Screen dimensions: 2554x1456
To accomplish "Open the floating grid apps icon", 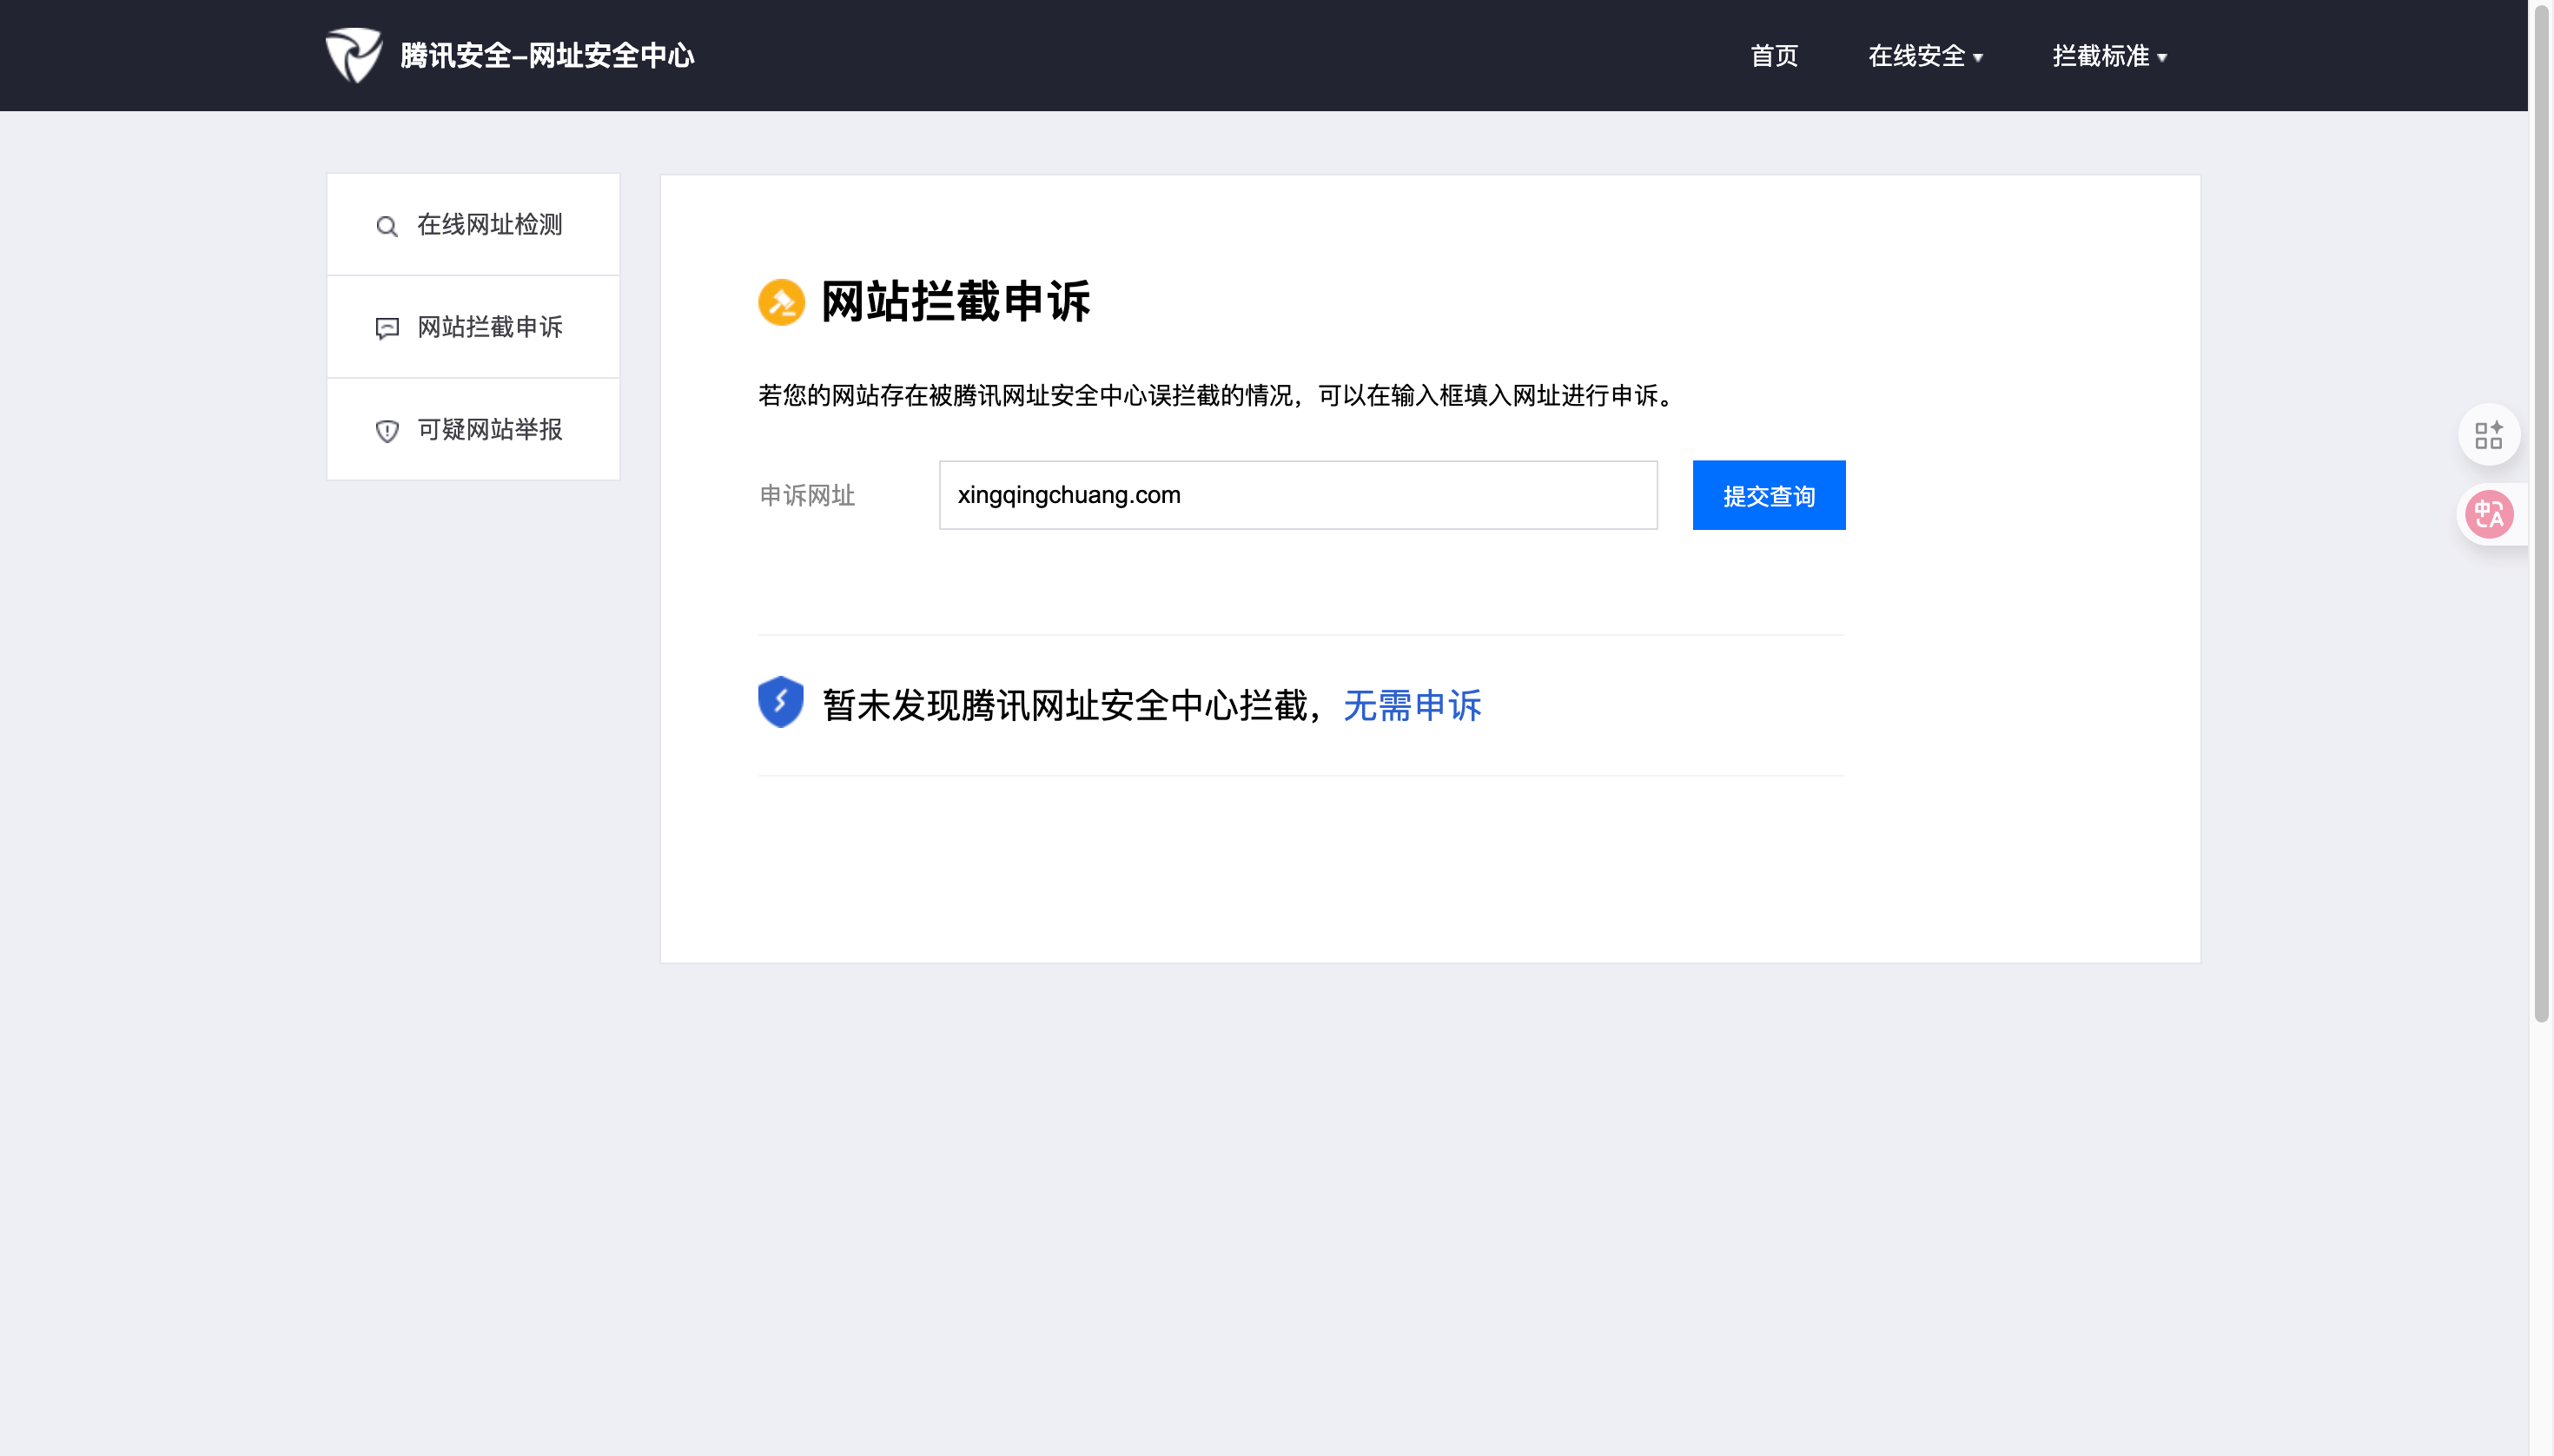I will (2488, 435).
